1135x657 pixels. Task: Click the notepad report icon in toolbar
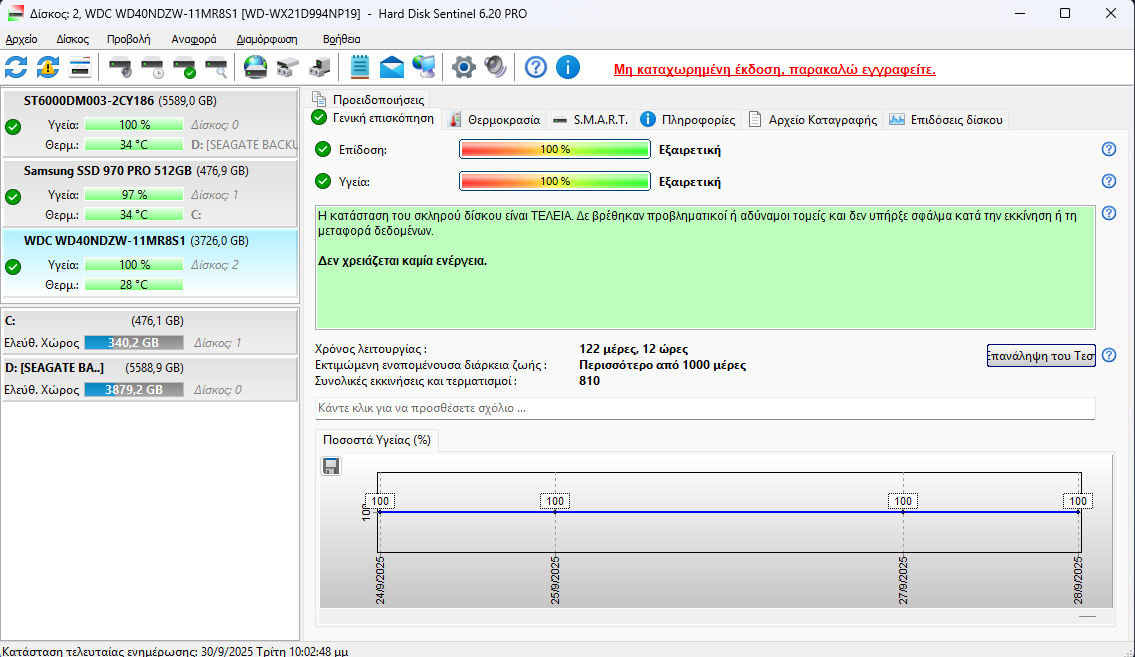click(360, 67)
